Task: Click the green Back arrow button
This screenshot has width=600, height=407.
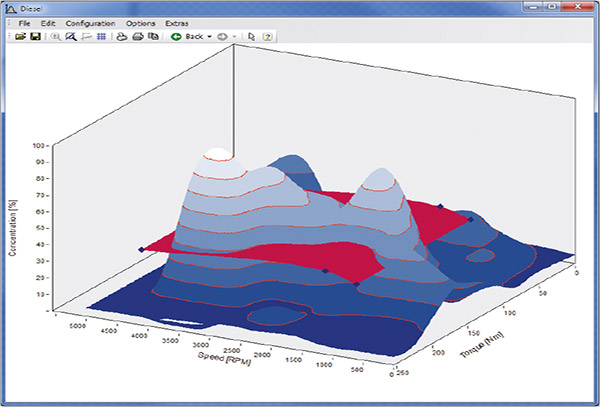Action: click(x=176, y=36)
